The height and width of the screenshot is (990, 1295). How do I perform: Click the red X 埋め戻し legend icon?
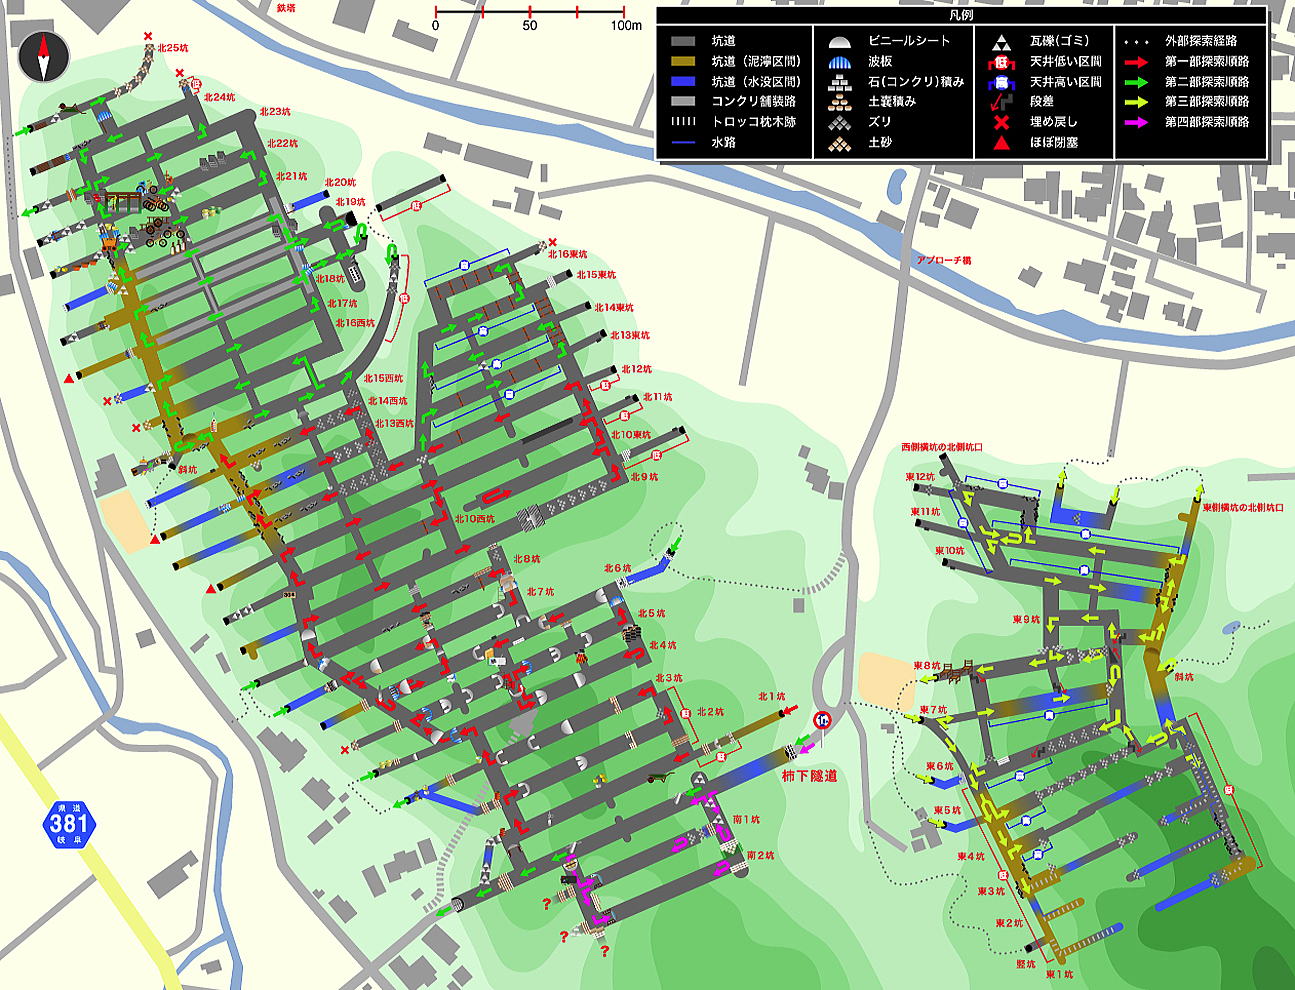tap(999, 122)
